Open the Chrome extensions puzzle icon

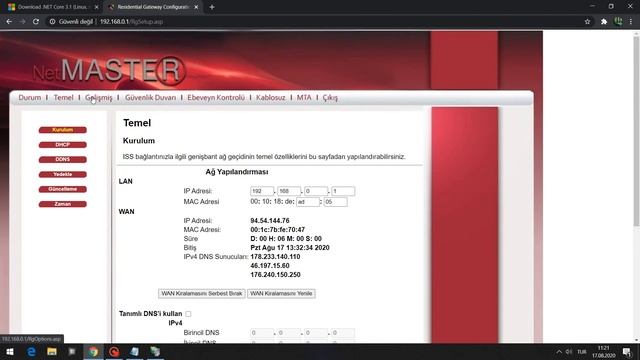click(604, 22)
